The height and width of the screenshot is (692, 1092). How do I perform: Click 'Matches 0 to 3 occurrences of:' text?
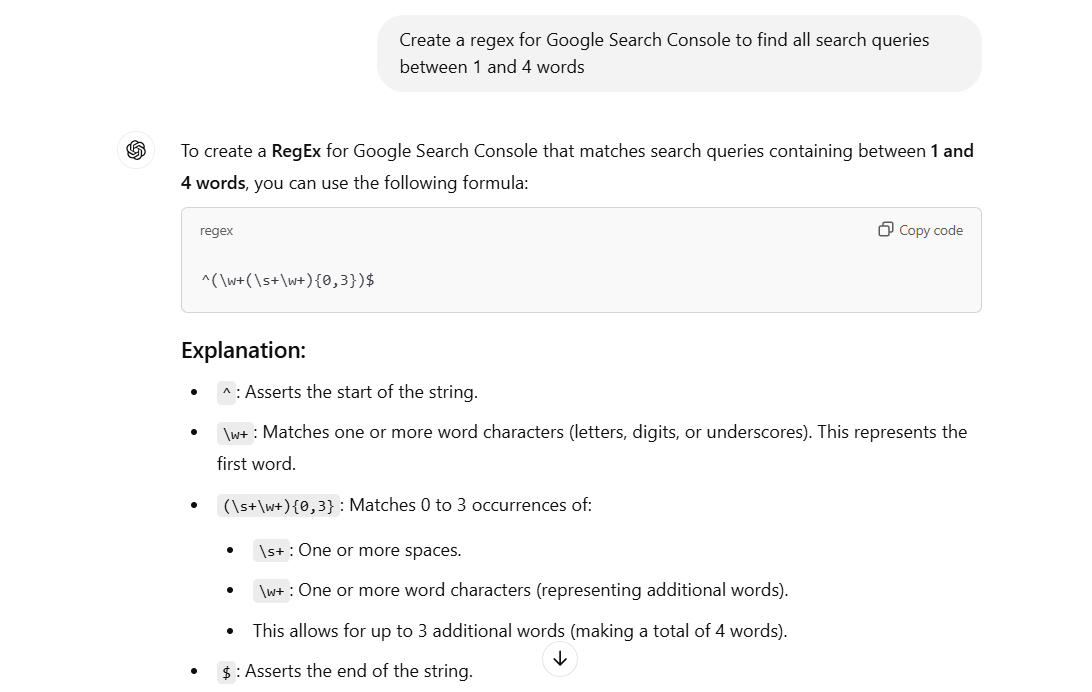471,505
